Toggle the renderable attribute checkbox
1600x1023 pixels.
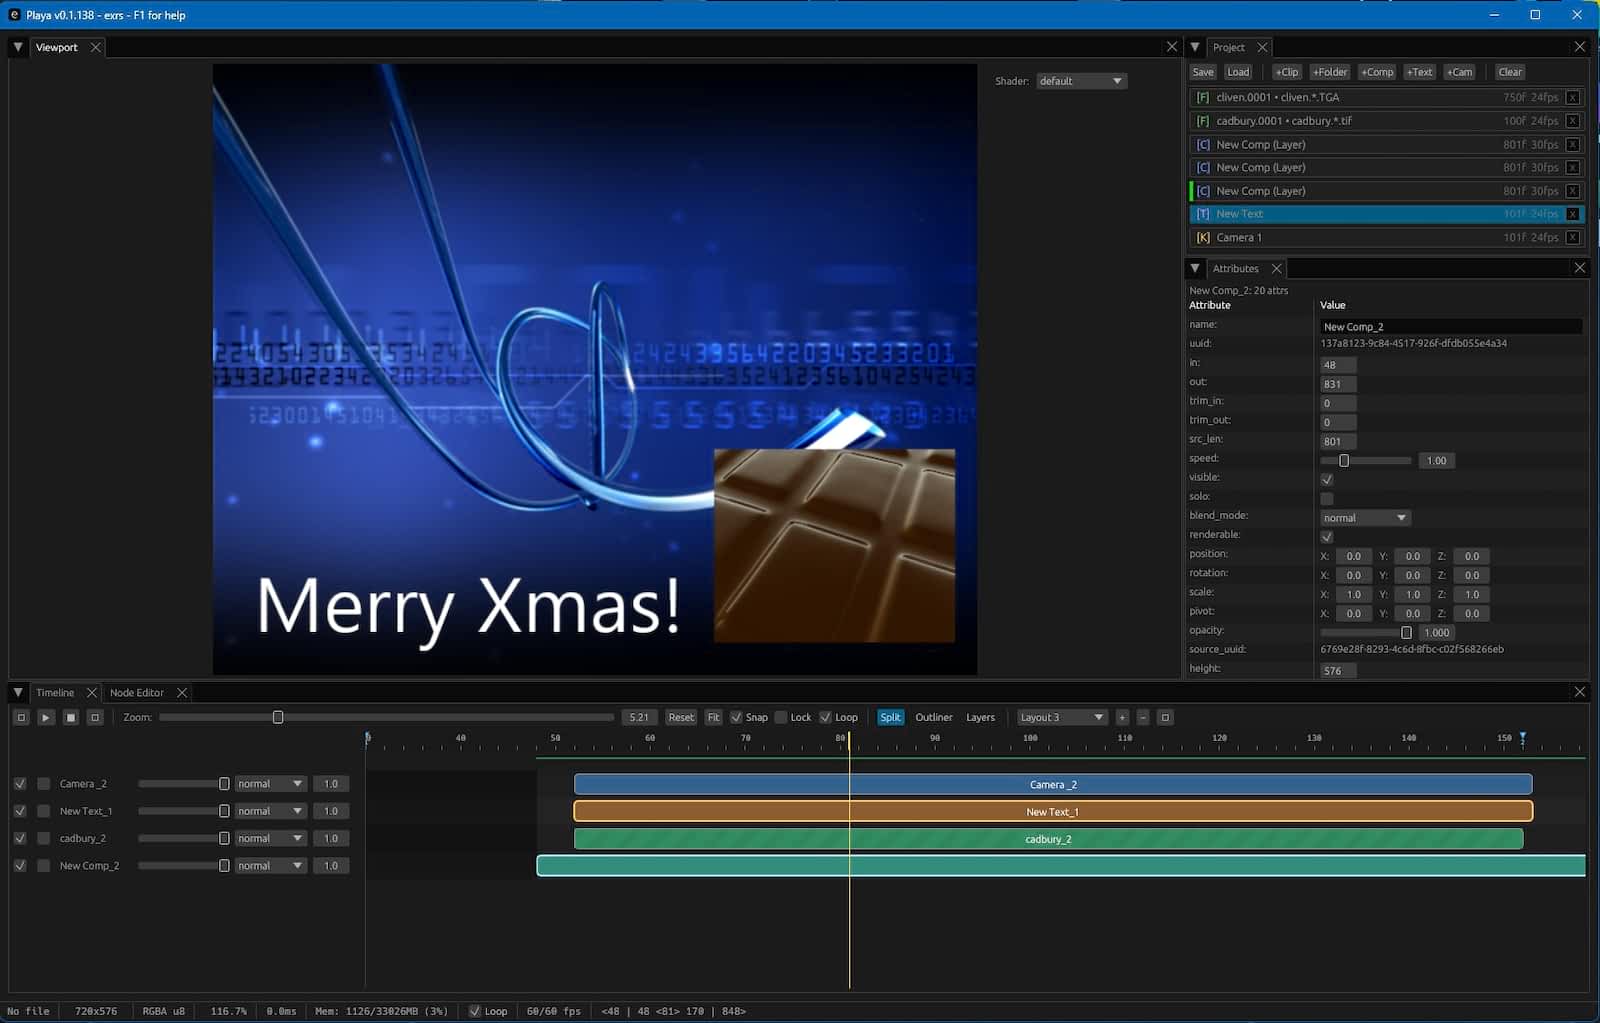coord(1327,536)
